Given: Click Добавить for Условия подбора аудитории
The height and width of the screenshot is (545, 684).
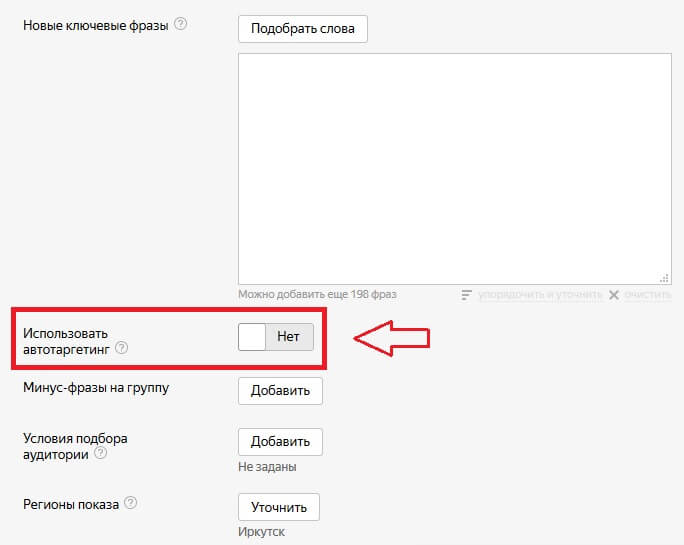Looking at the screenshot, I should [280, 442].
